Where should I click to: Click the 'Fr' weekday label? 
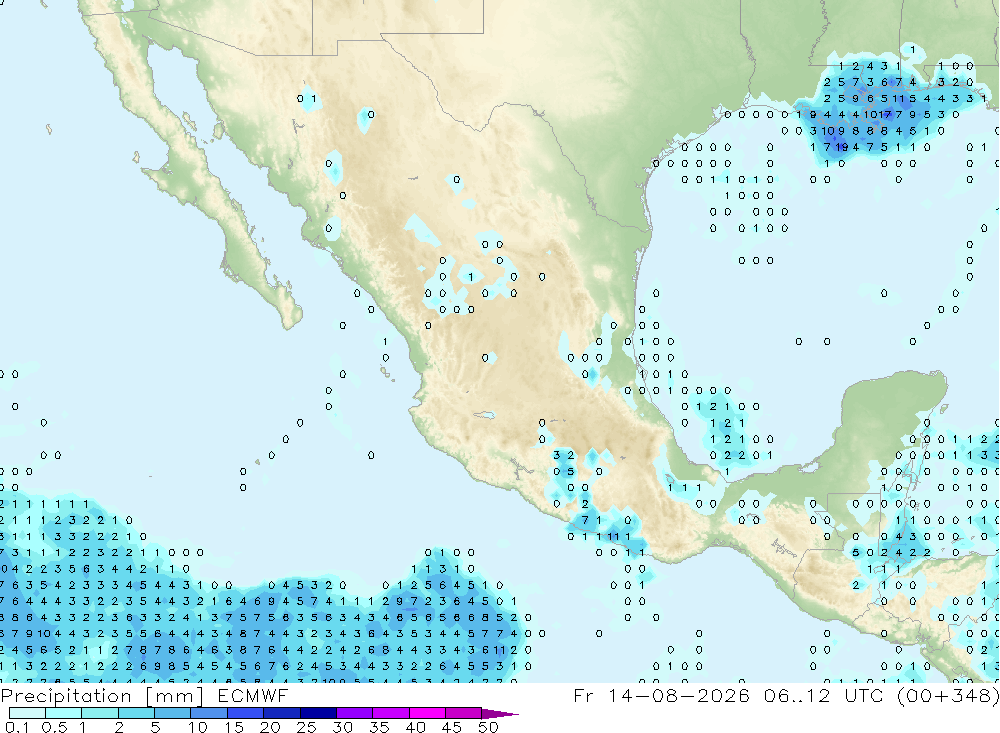[x=584, y=695]
